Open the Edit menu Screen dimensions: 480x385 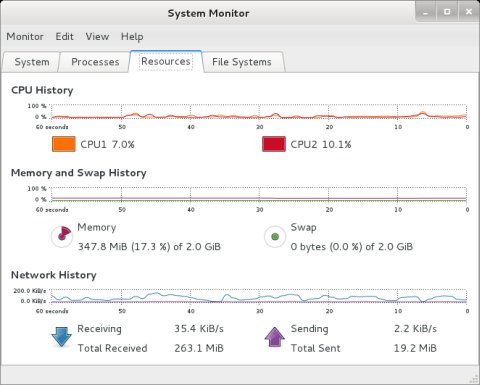[64, 36]
